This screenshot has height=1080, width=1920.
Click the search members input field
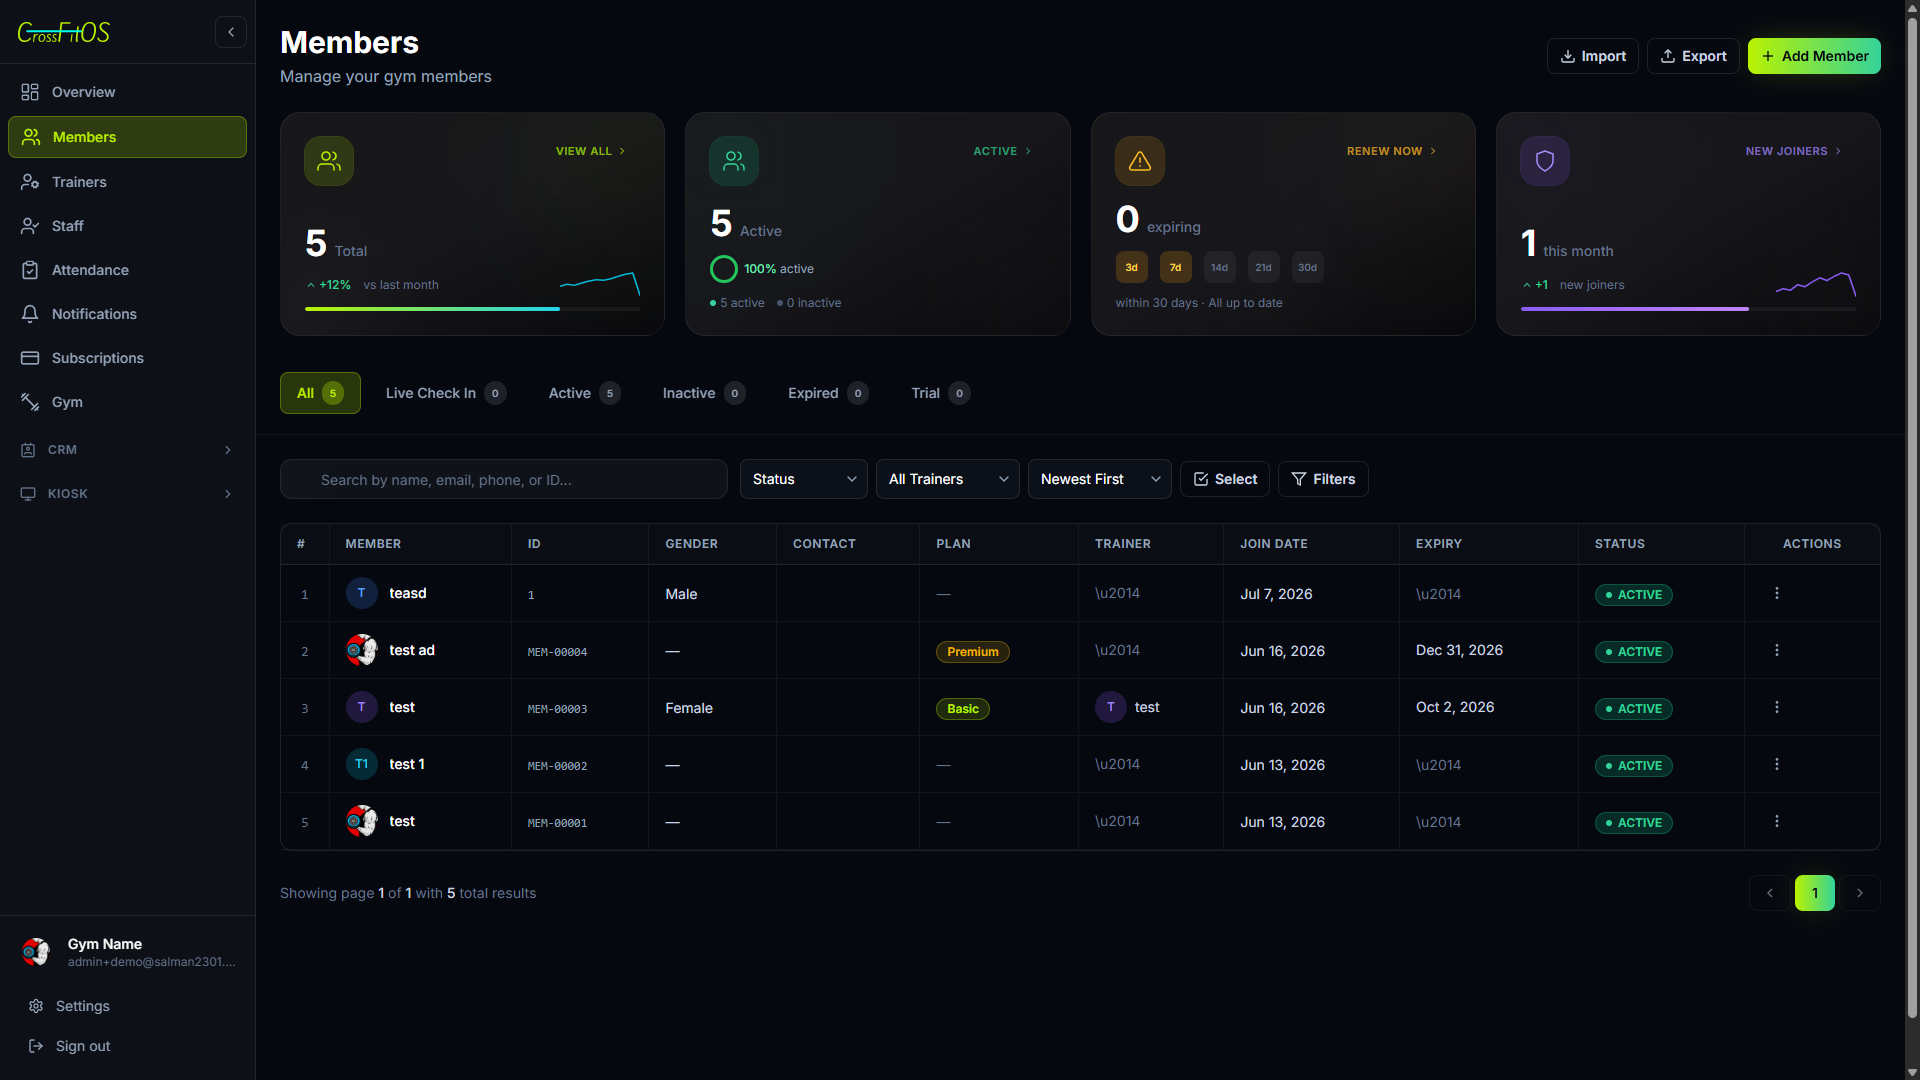pos(504,479)
